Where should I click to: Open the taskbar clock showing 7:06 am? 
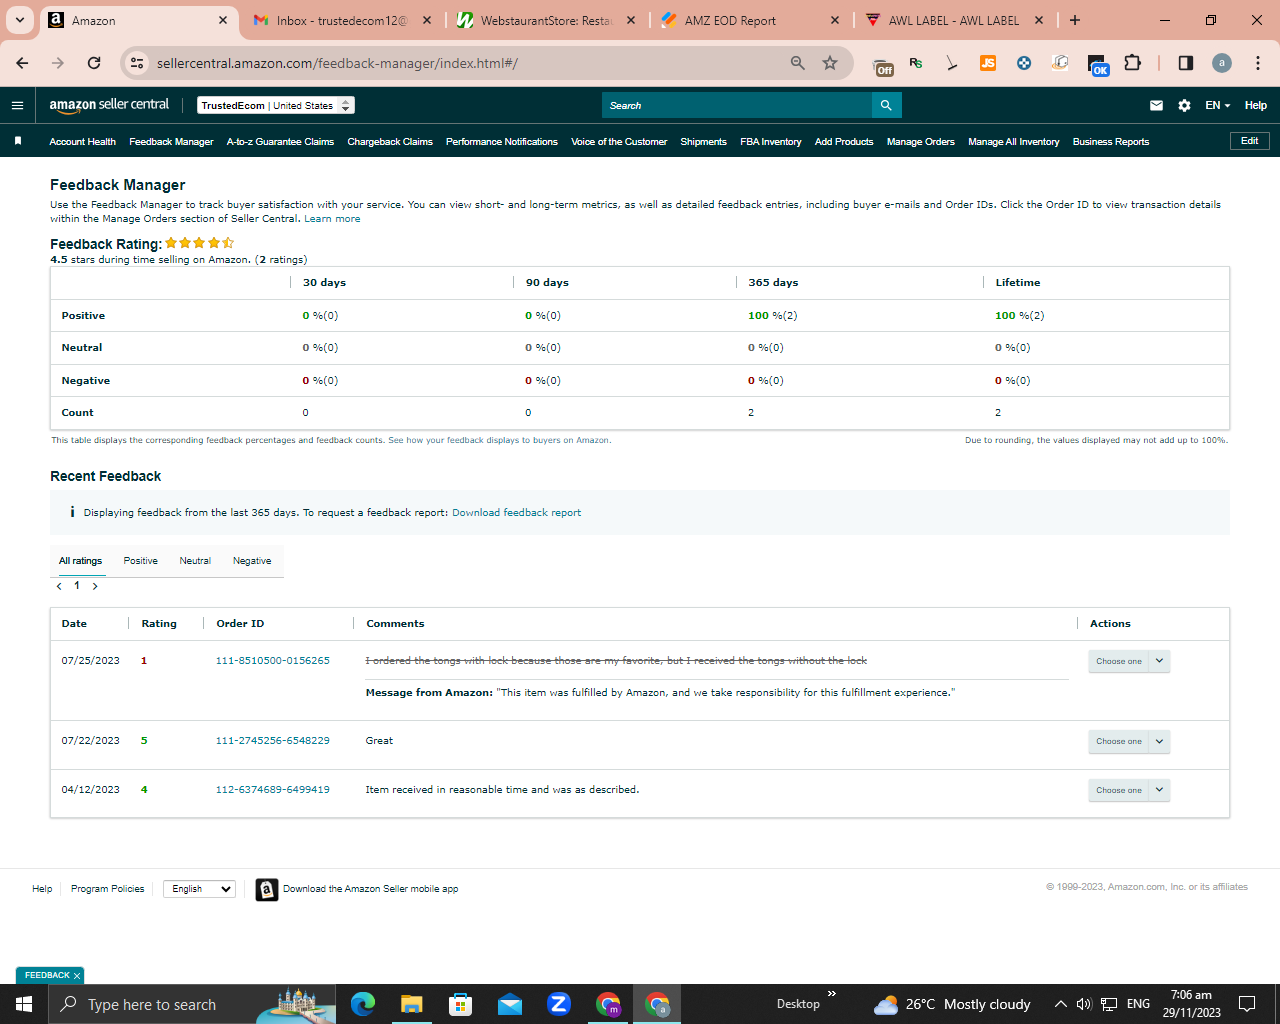click(1191, 1004)
